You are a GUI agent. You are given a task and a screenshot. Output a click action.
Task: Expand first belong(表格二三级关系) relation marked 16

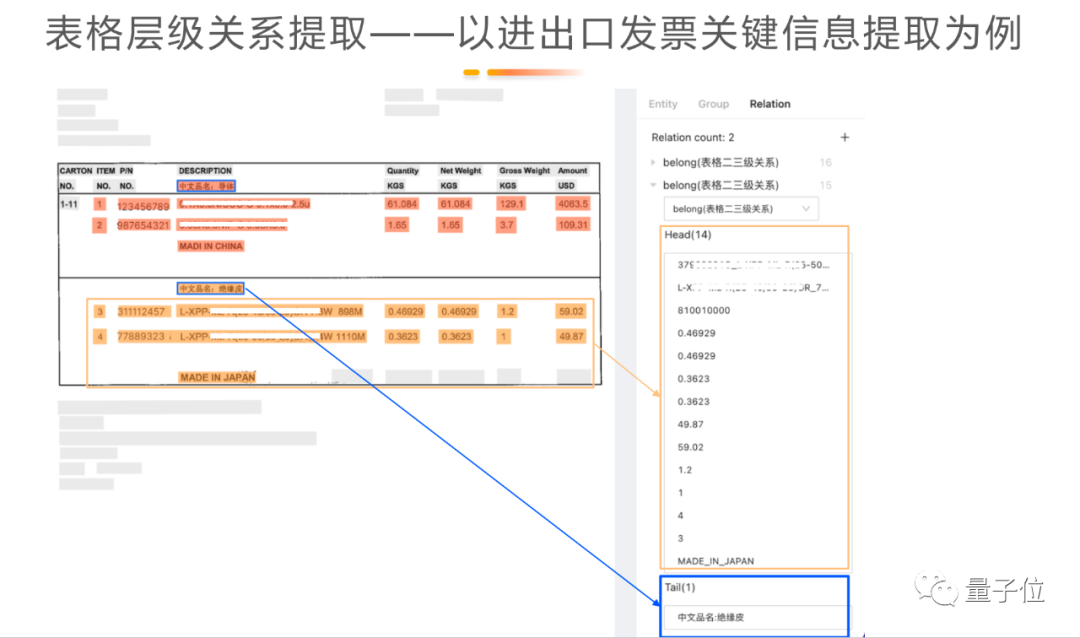(653, 163)
